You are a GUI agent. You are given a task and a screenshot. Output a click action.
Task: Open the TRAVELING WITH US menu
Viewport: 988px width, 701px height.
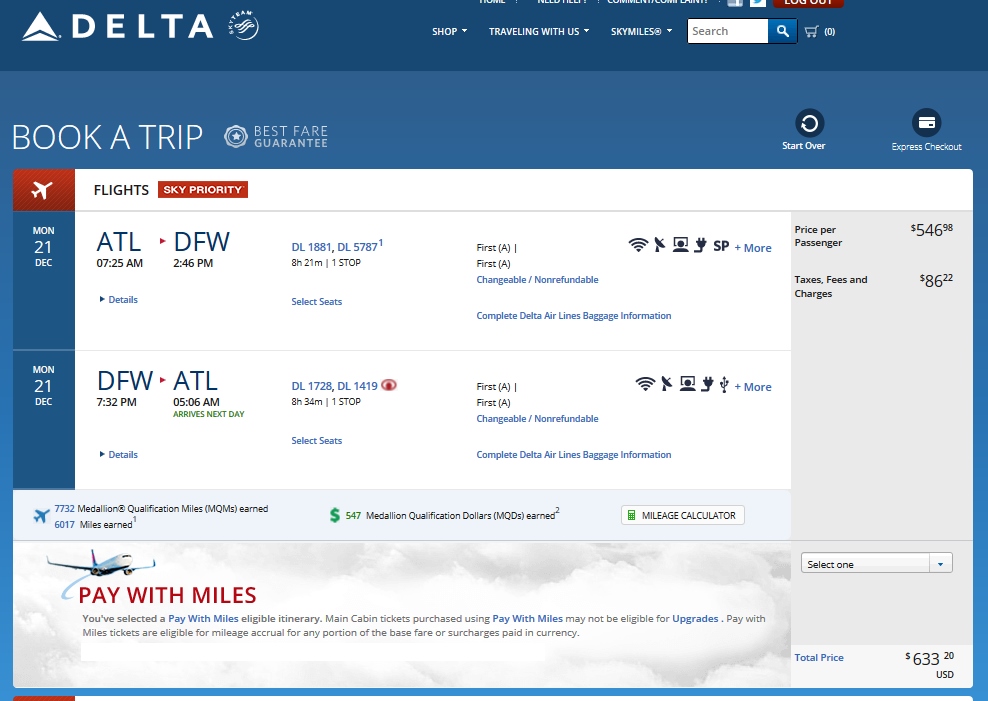tap(538, 32)
